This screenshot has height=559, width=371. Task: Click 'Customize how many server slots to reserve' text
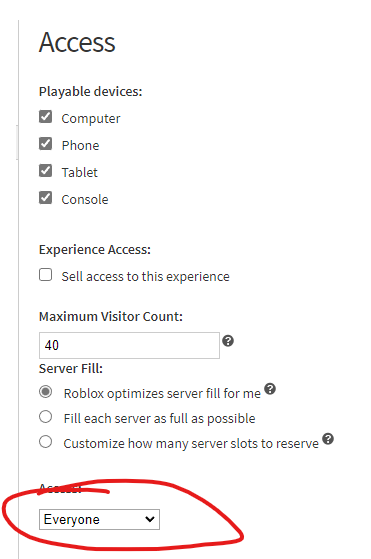[191, 443]
